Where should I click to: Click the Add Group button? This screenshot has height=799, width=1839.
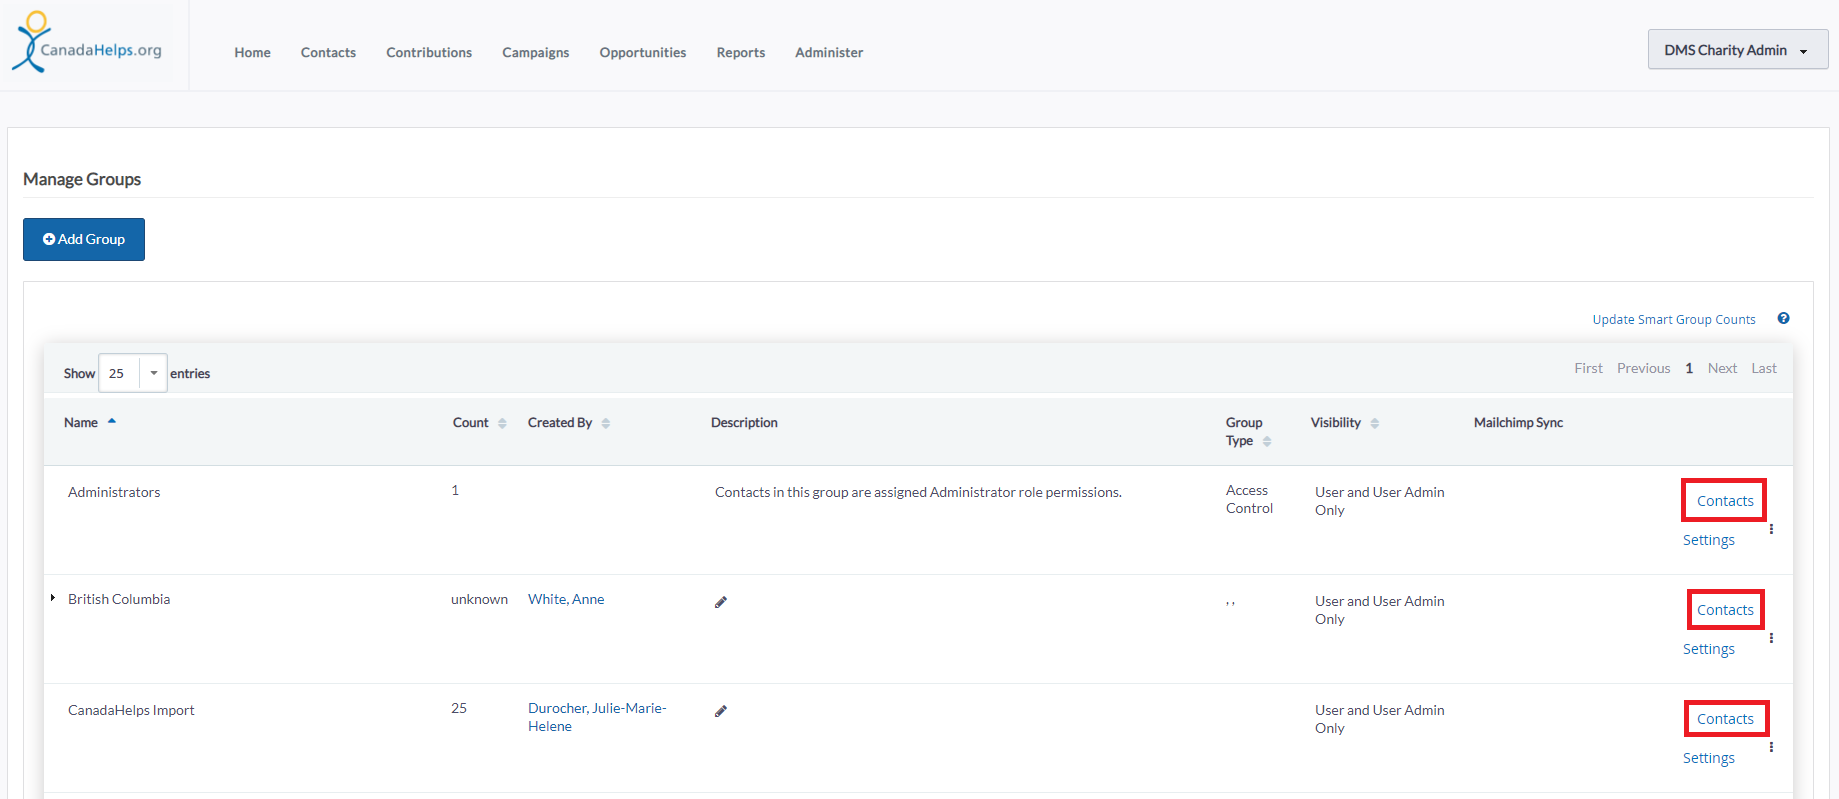coord(84,239)
